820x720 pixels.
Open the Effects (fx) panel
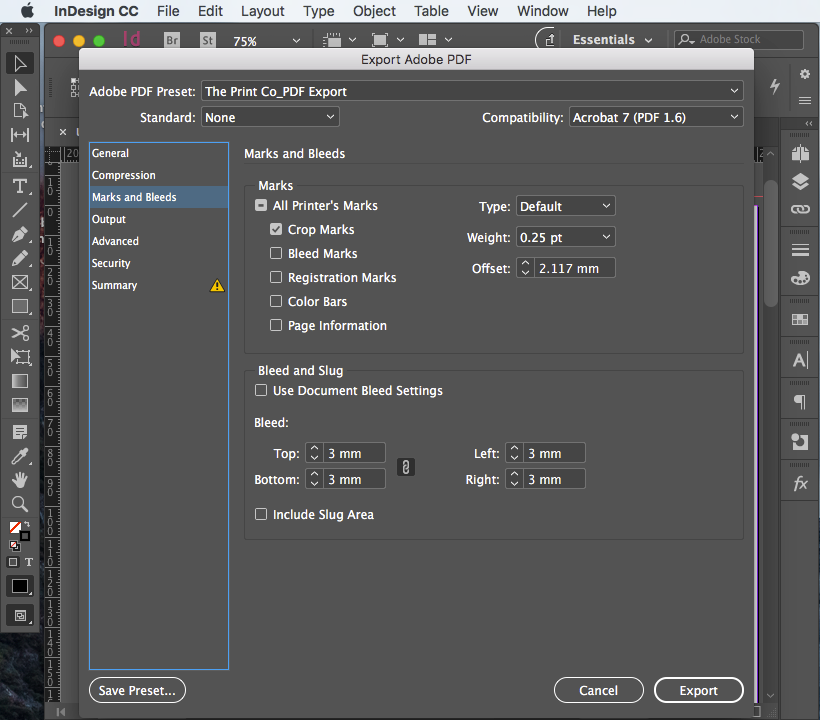click(x=800, y=483)
